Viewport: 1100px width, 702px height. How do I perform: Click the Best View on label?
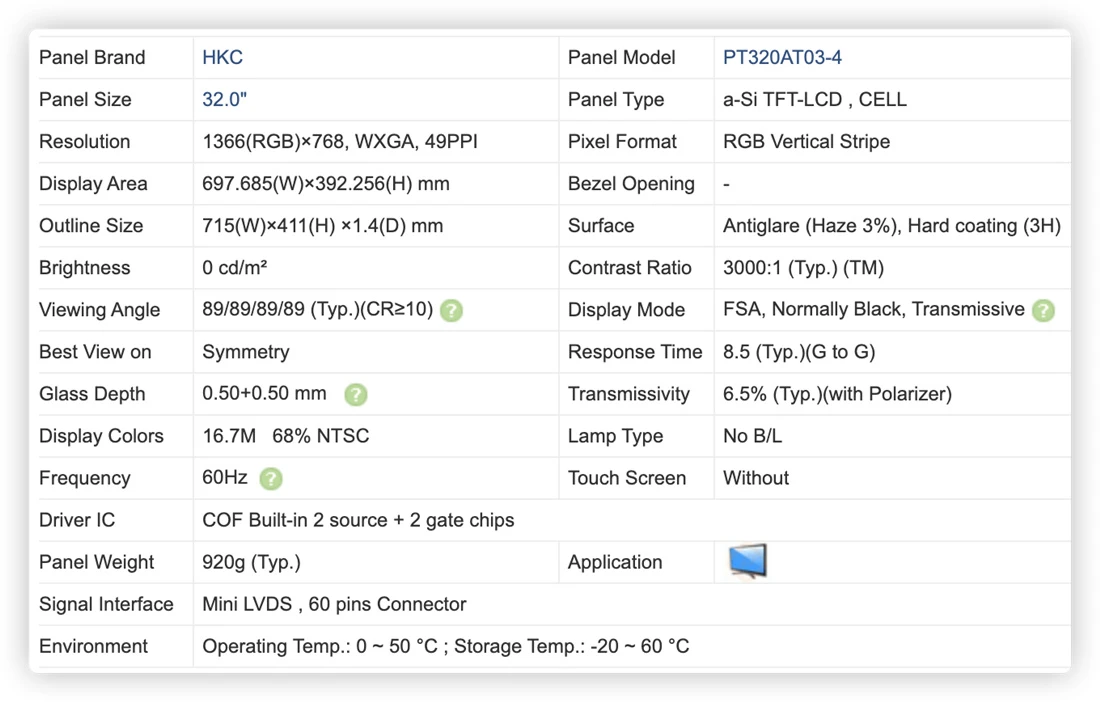(x=95, y=352)
